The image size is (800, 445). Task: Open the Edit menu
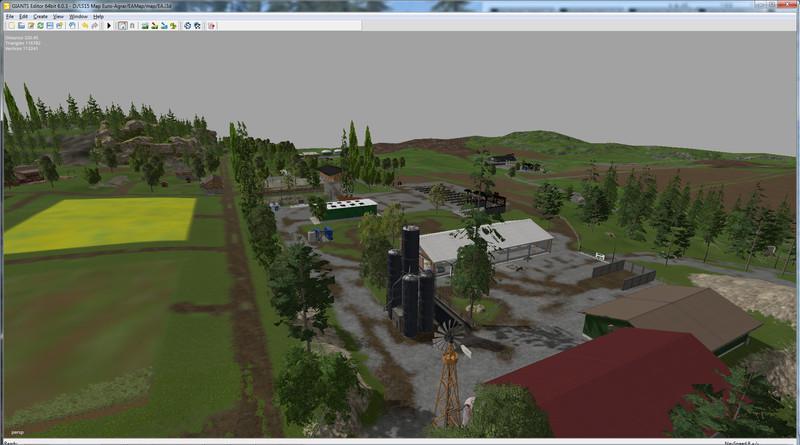23,17
